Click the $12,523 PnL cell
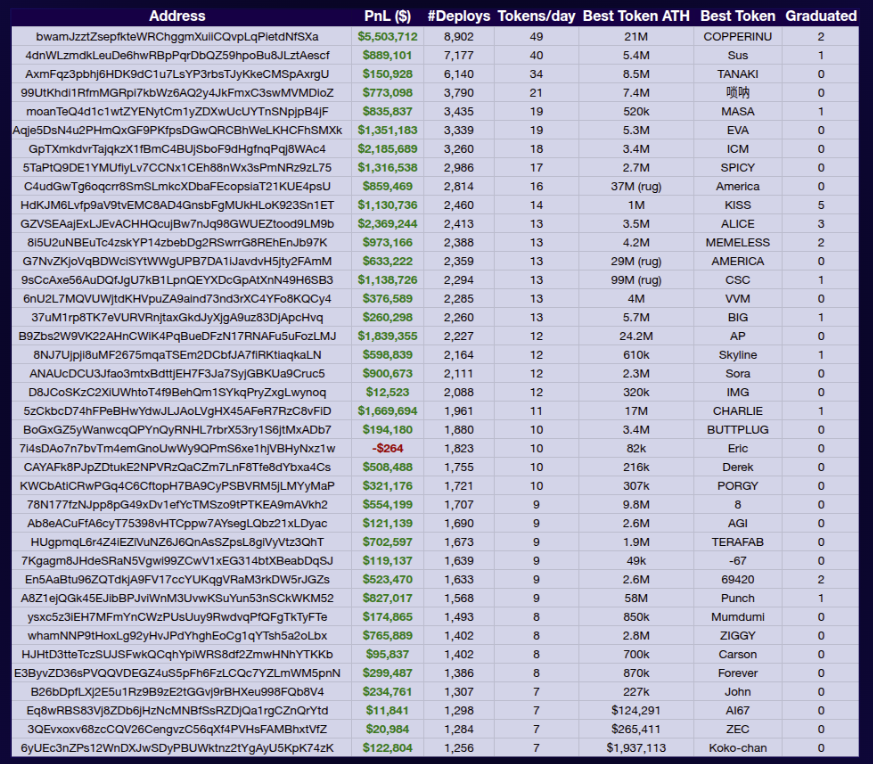The width and height of the screenshot is (873, 764). tap(388, 393)
